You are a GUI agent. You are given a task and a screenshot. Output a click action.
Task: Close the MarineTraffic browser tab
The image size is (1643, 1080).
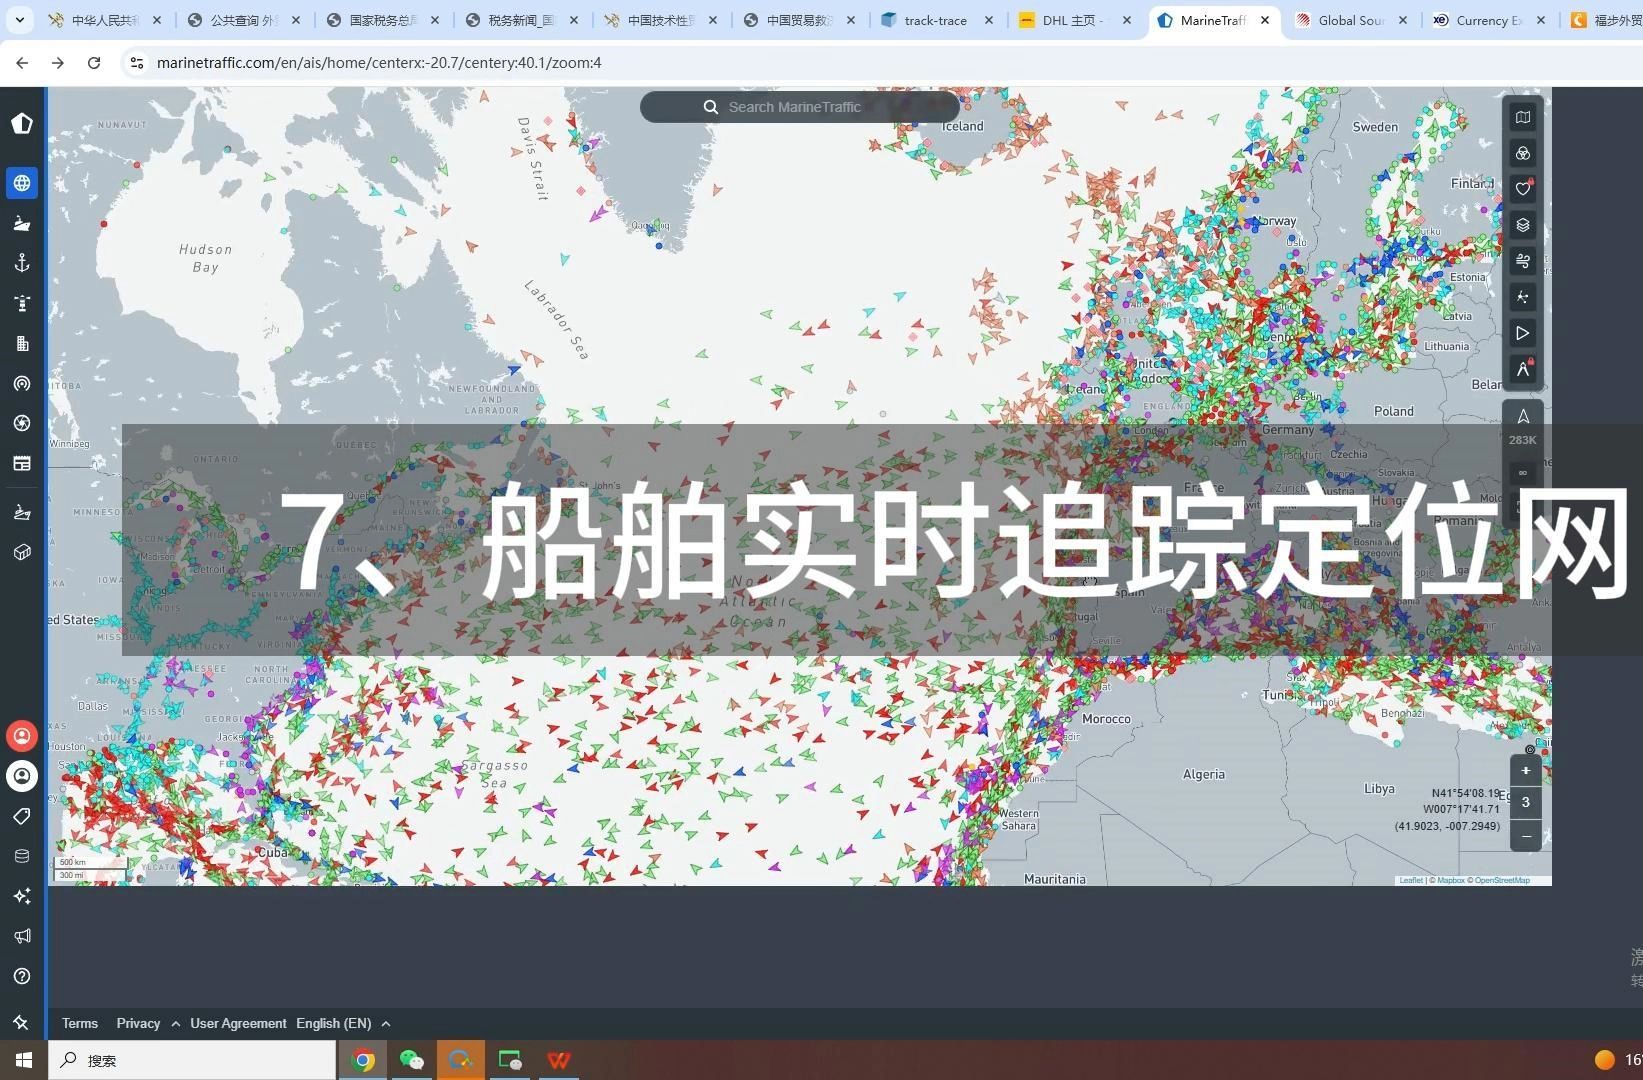coord(1265,20)
